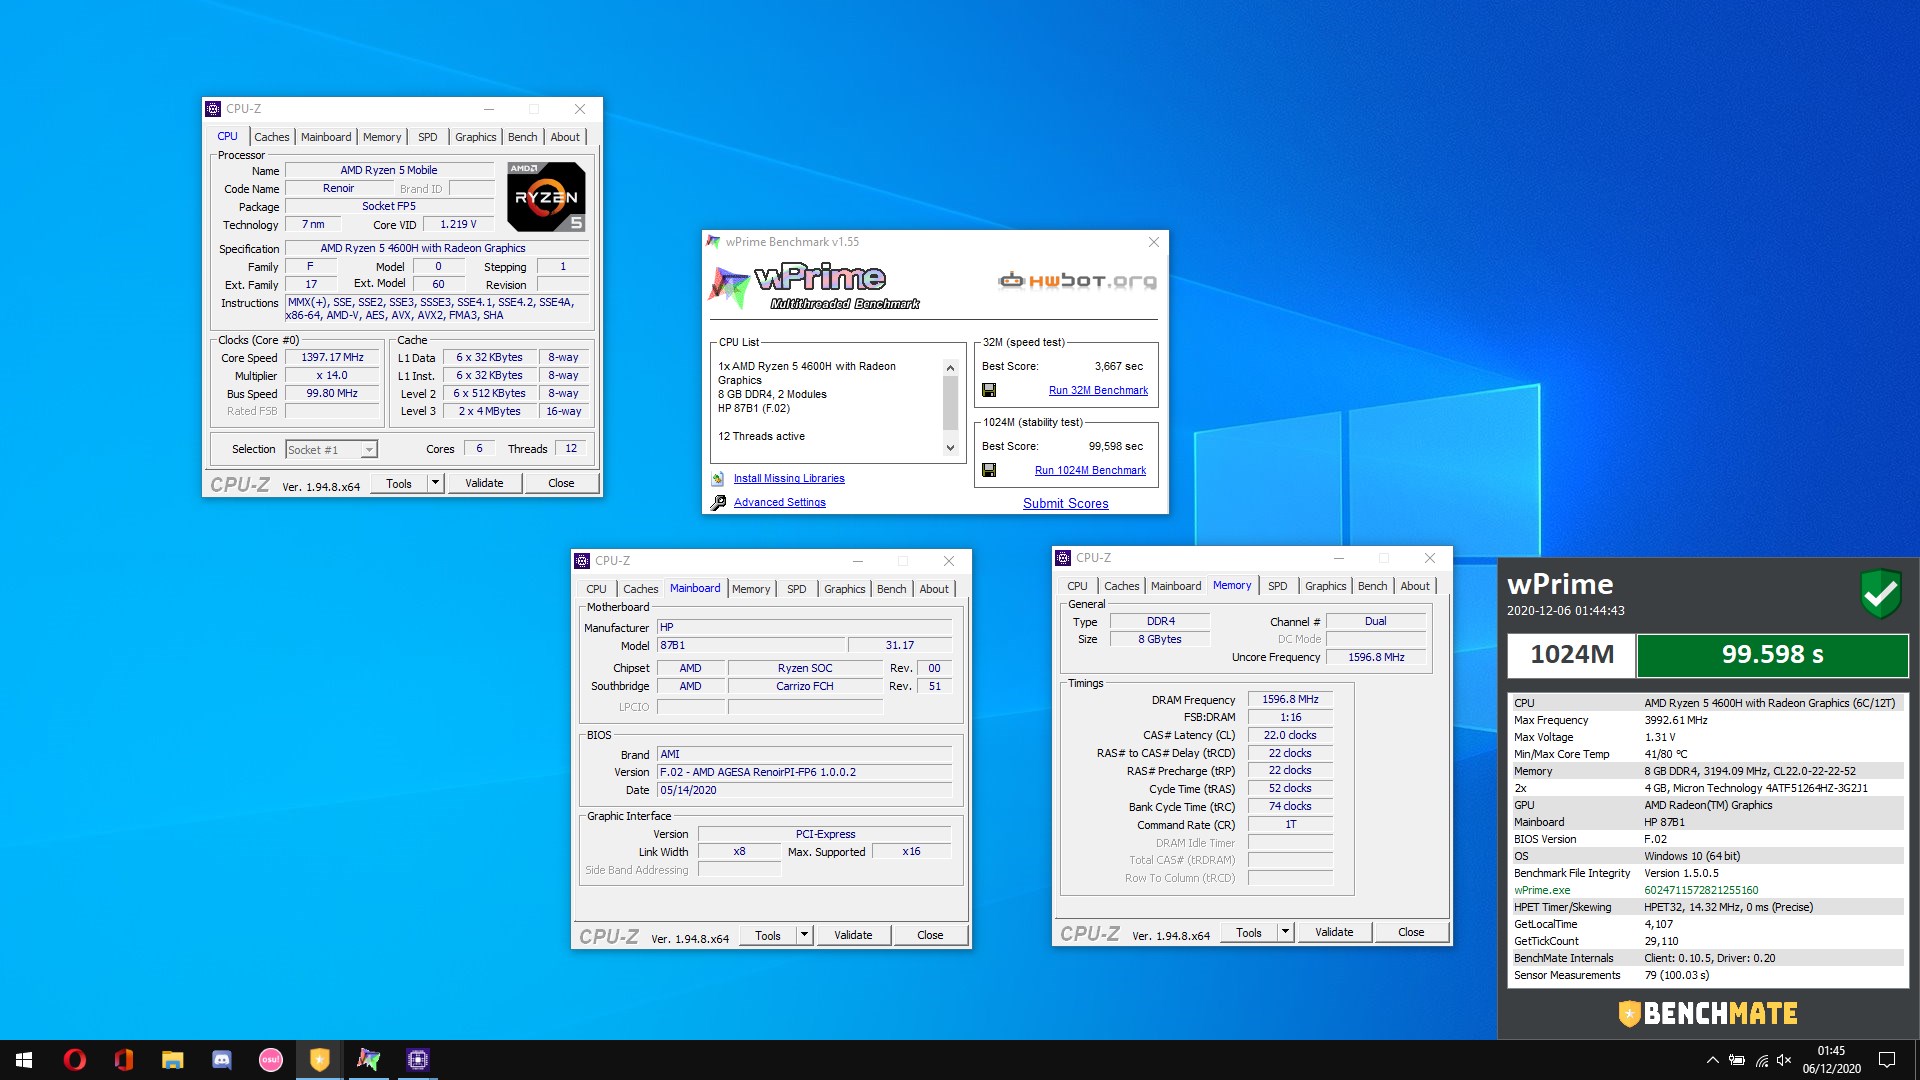Open osu! from the taskbar
1920x1080 pixels.
click(x=271, y=1060)
